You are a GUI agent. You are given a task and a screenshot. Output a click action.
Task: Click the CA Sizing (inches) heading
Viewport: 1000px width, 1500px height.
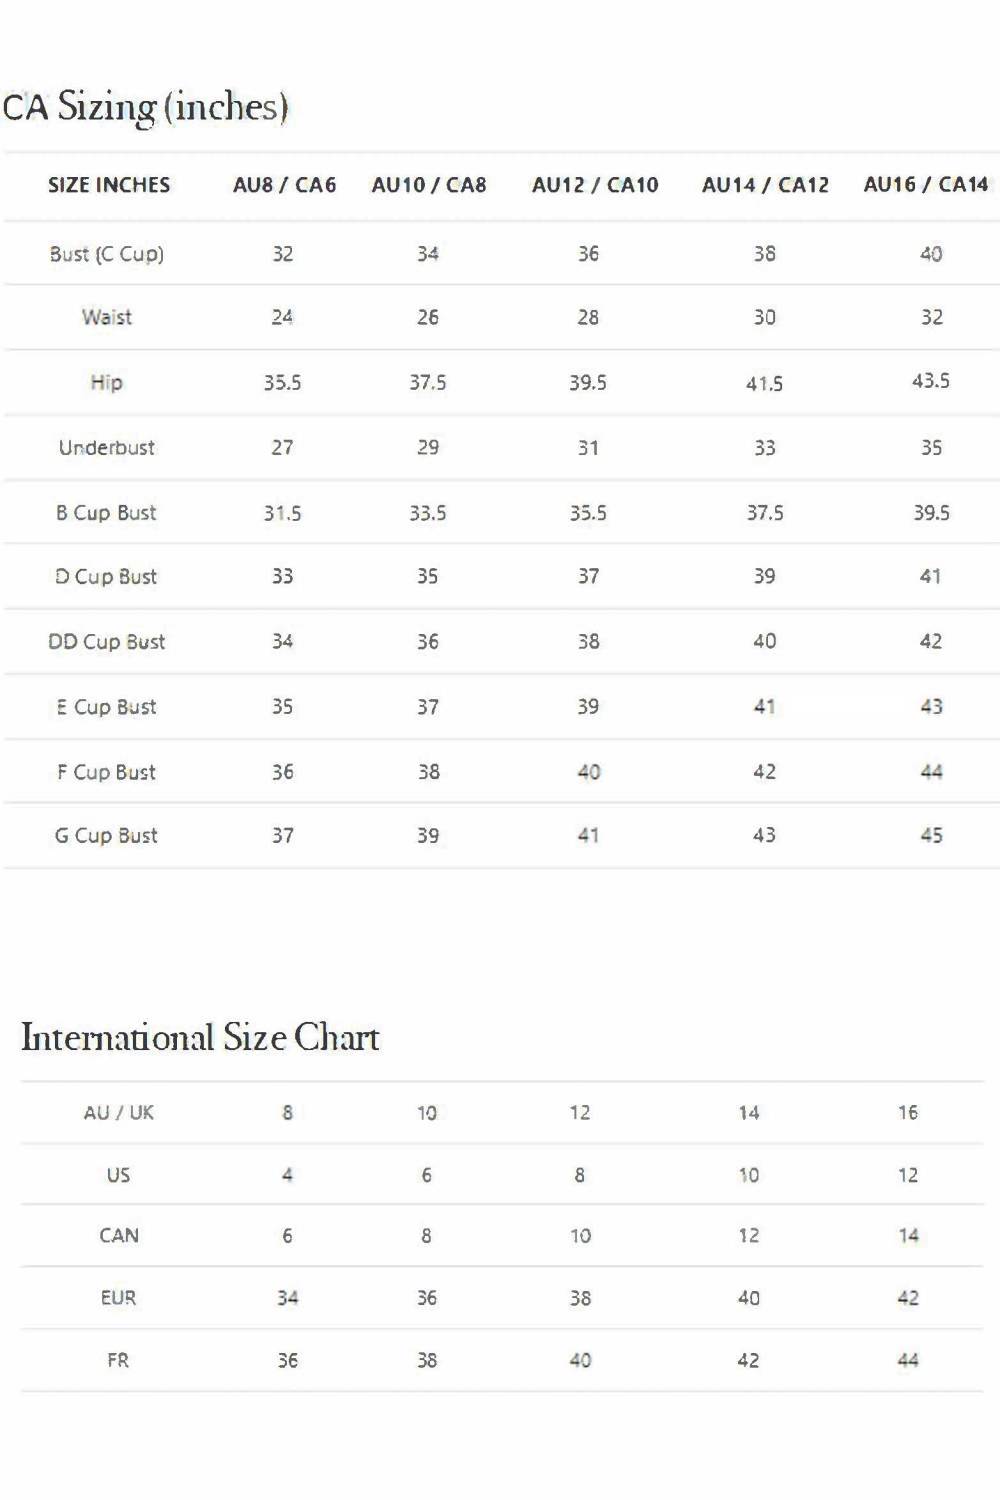point(145,107)
